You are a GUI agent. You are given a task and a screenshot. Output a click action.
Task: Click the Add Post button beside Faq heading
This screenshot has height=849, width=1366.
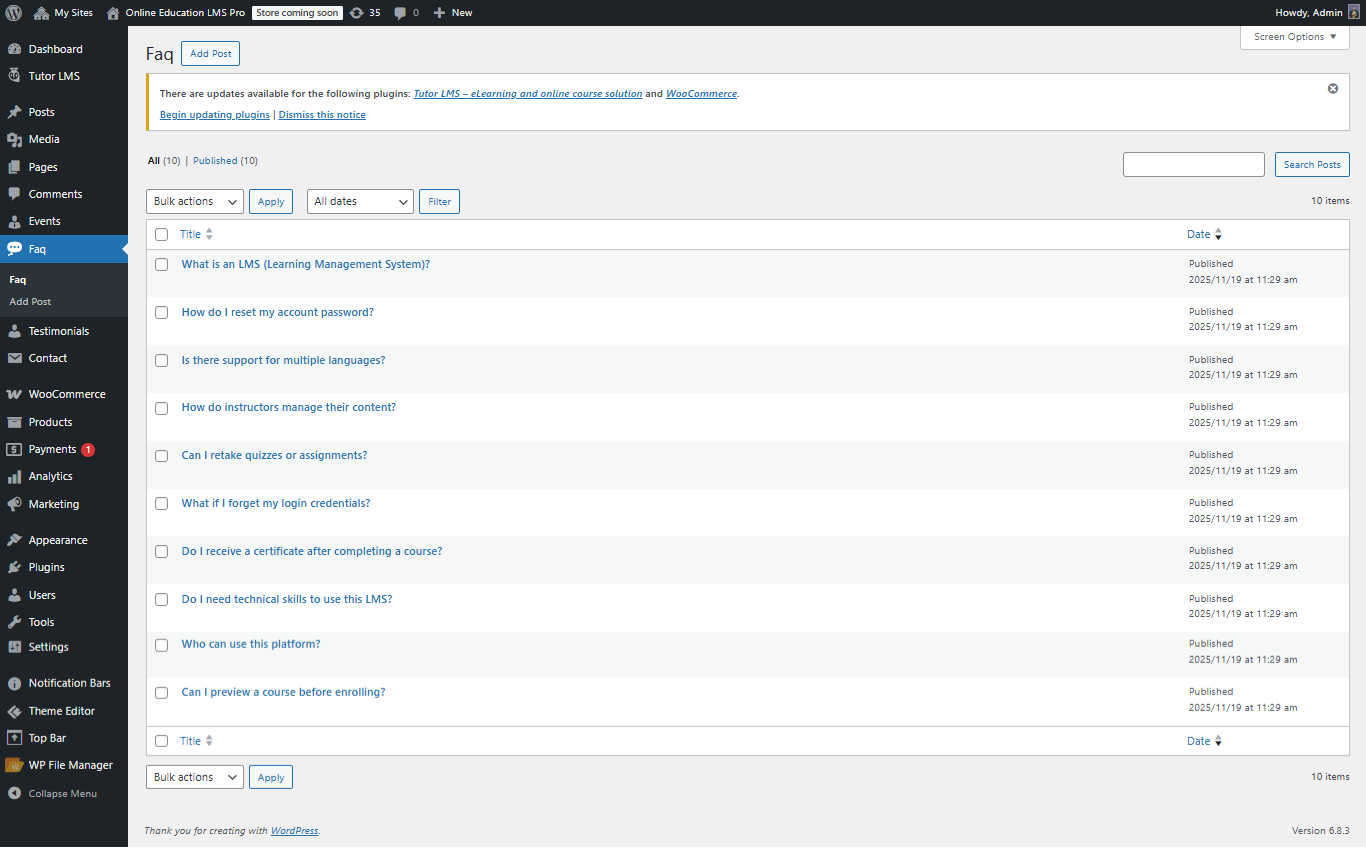point(210,54)
